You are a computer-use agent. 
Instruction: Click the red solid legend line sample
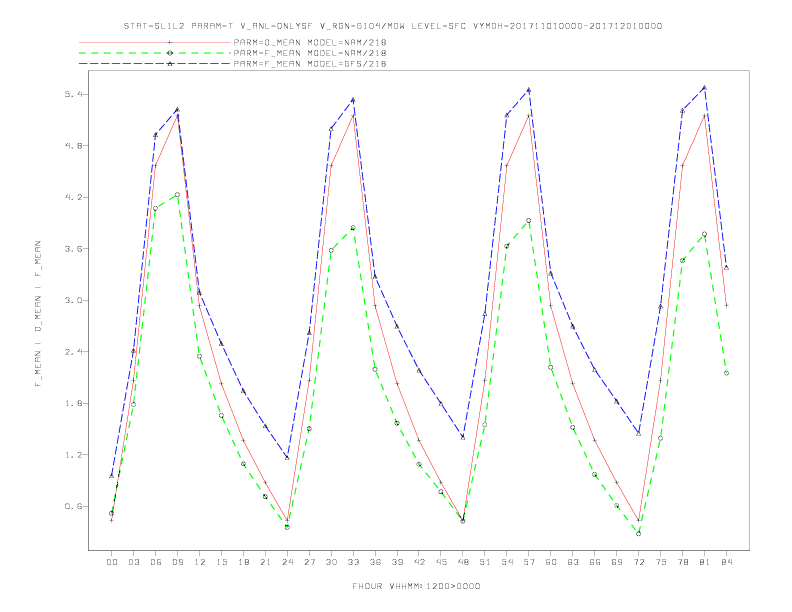point(155,42)
